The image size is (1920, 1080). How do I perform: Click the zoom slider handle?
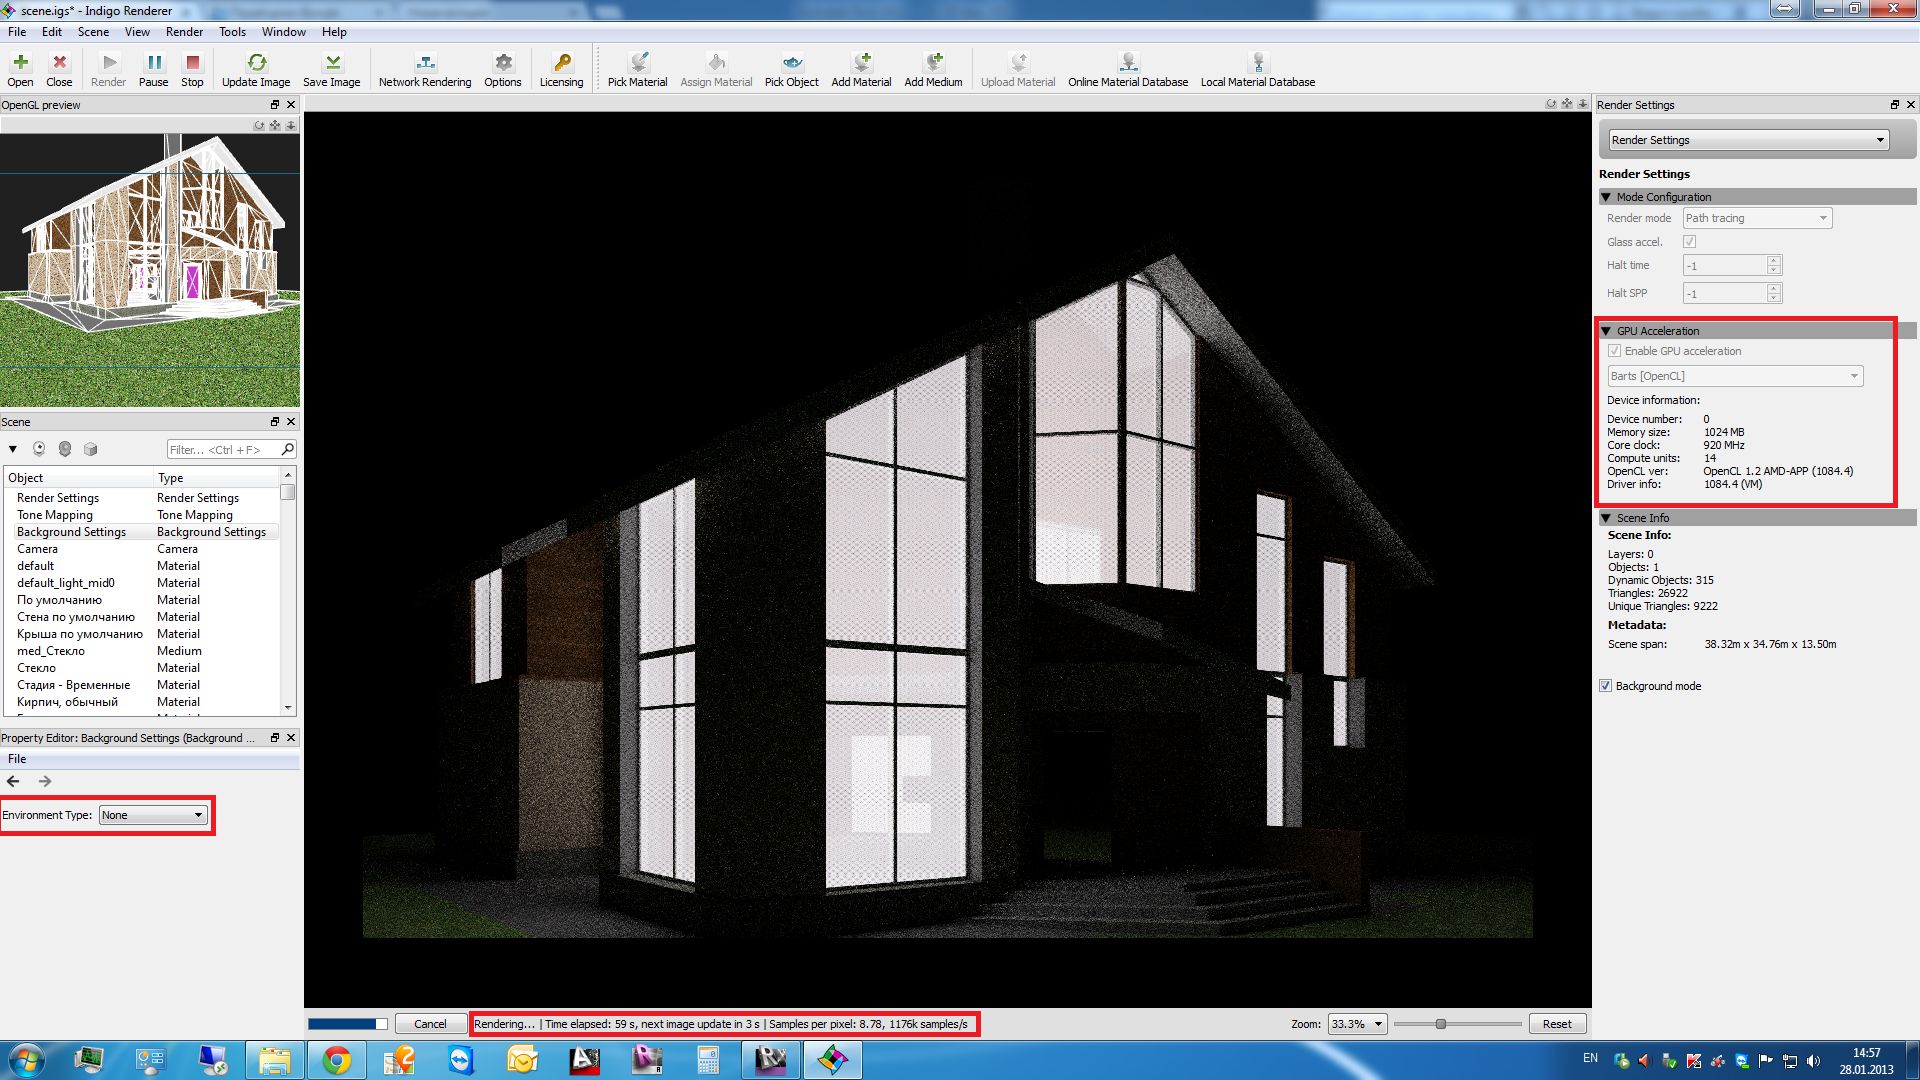(x=1440, y=1024)
